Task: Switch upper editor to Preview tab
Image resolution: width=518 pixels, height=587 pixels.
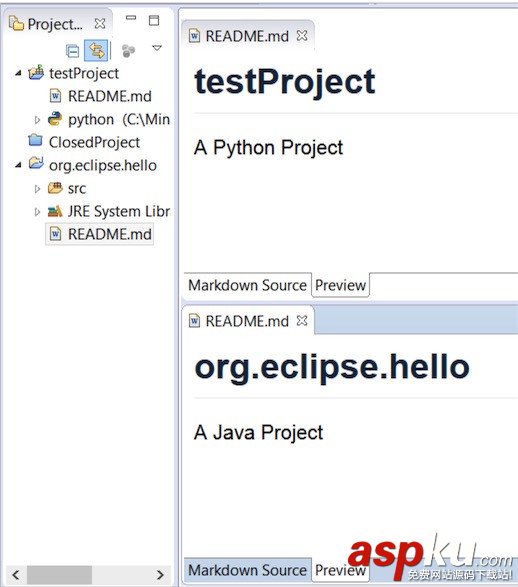Action: 340,285
